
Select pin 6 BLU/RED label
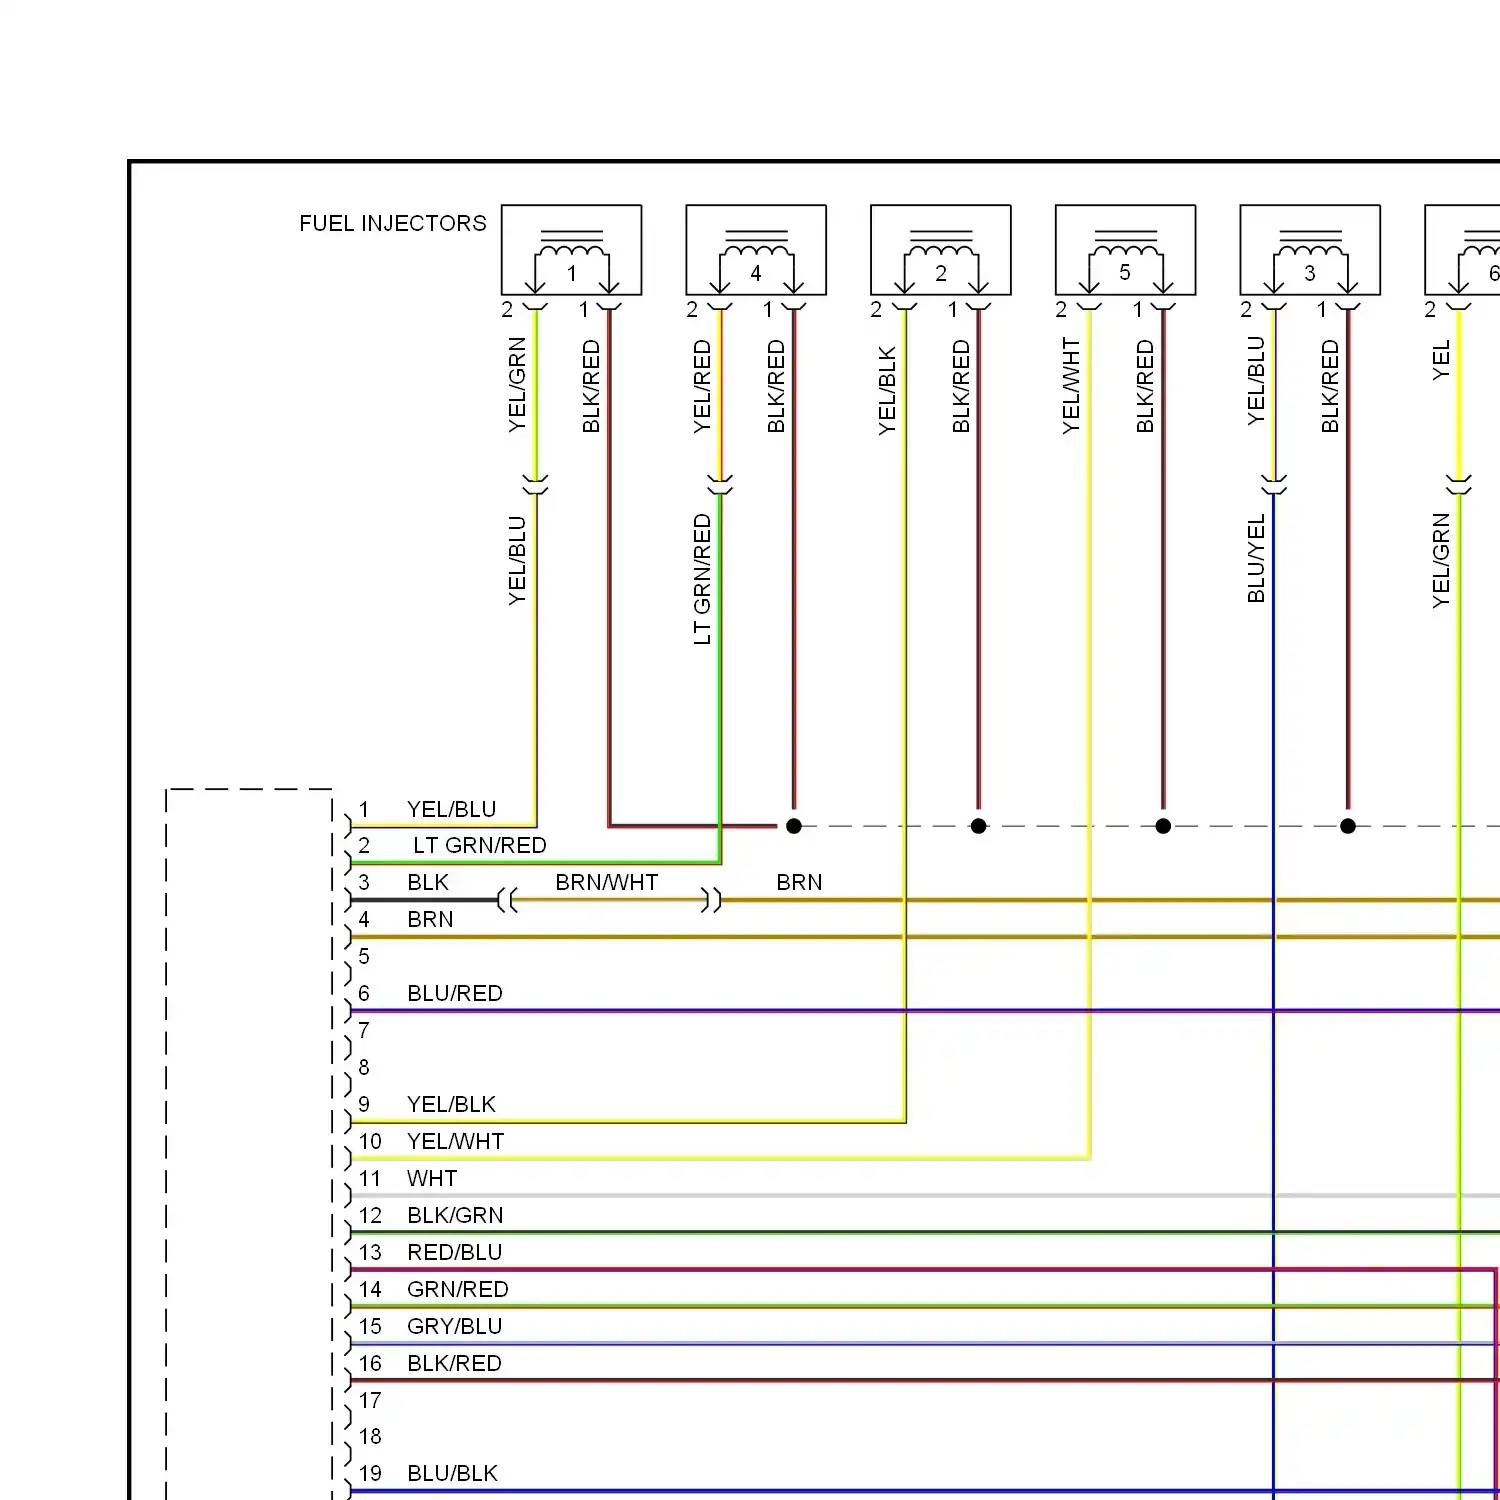455,994
